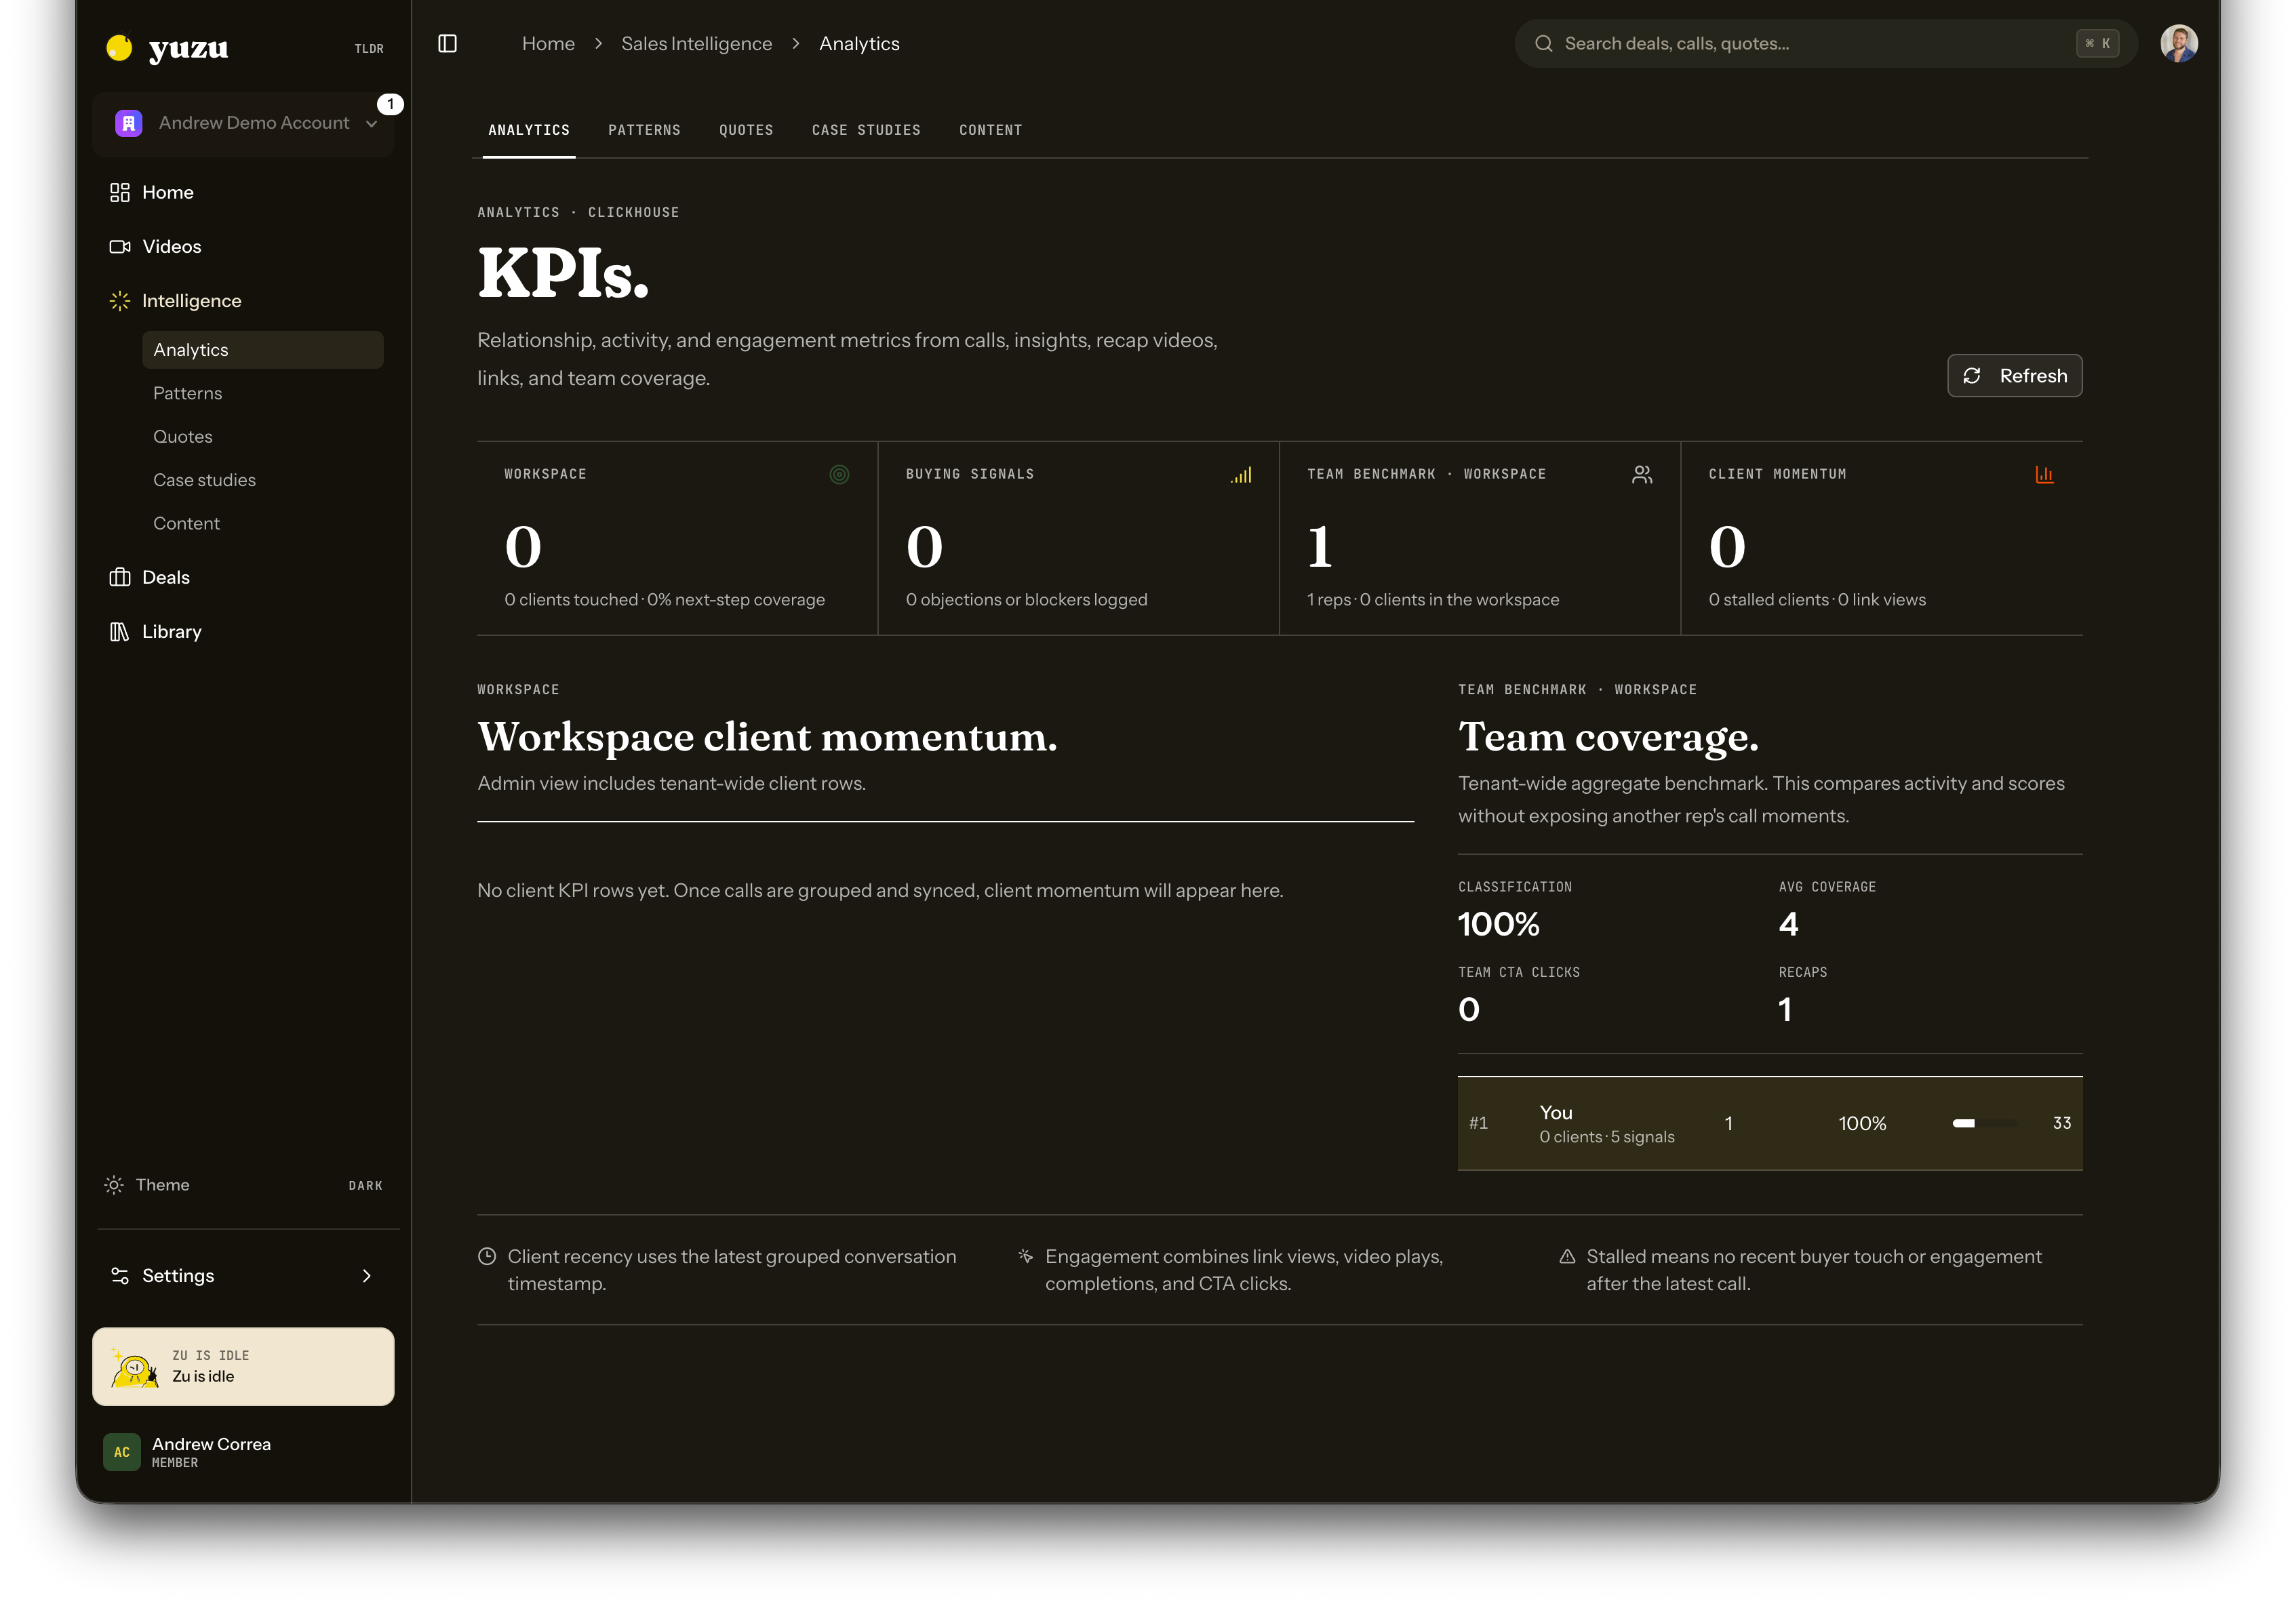
Task: Click the warning triangle beside Stalled note
Action: (x=1567, y=1256)
